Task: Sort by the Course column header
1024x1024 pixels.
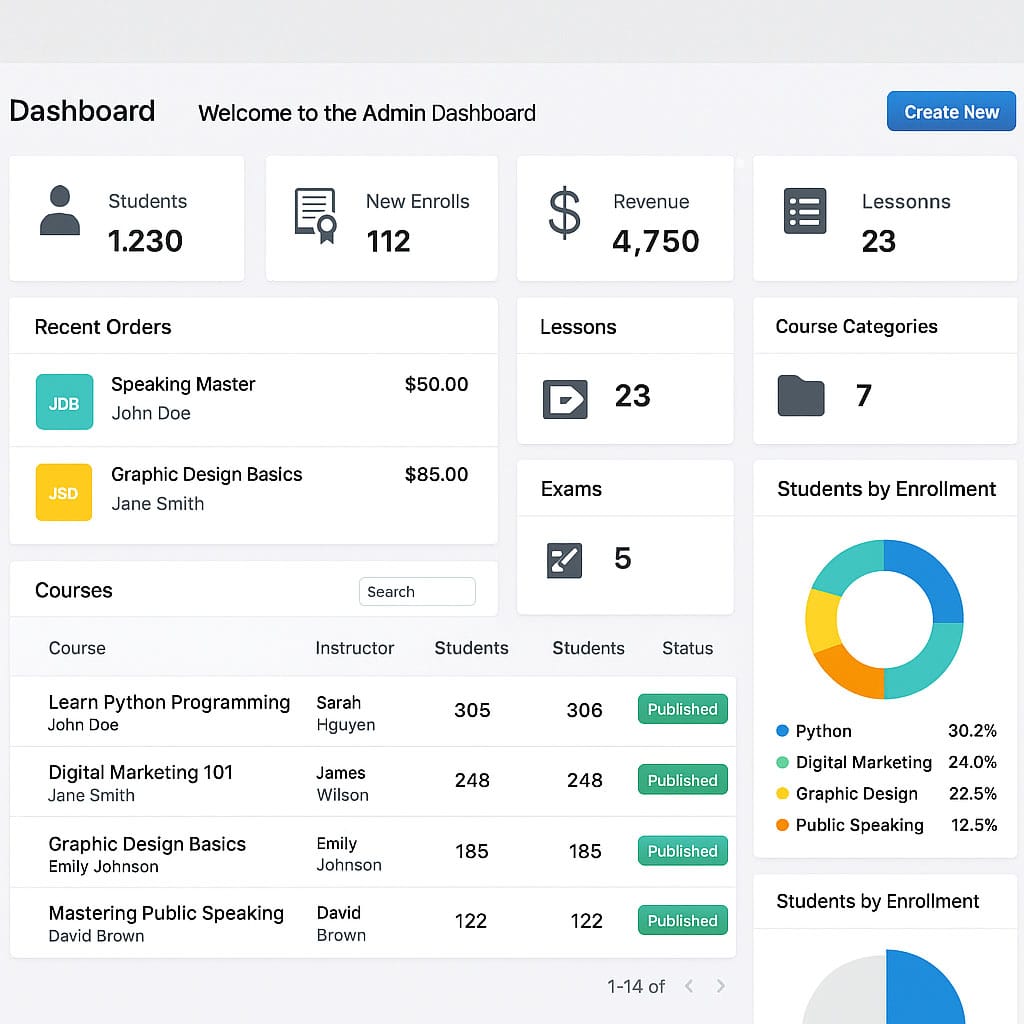Action: [x=77, y=648]
